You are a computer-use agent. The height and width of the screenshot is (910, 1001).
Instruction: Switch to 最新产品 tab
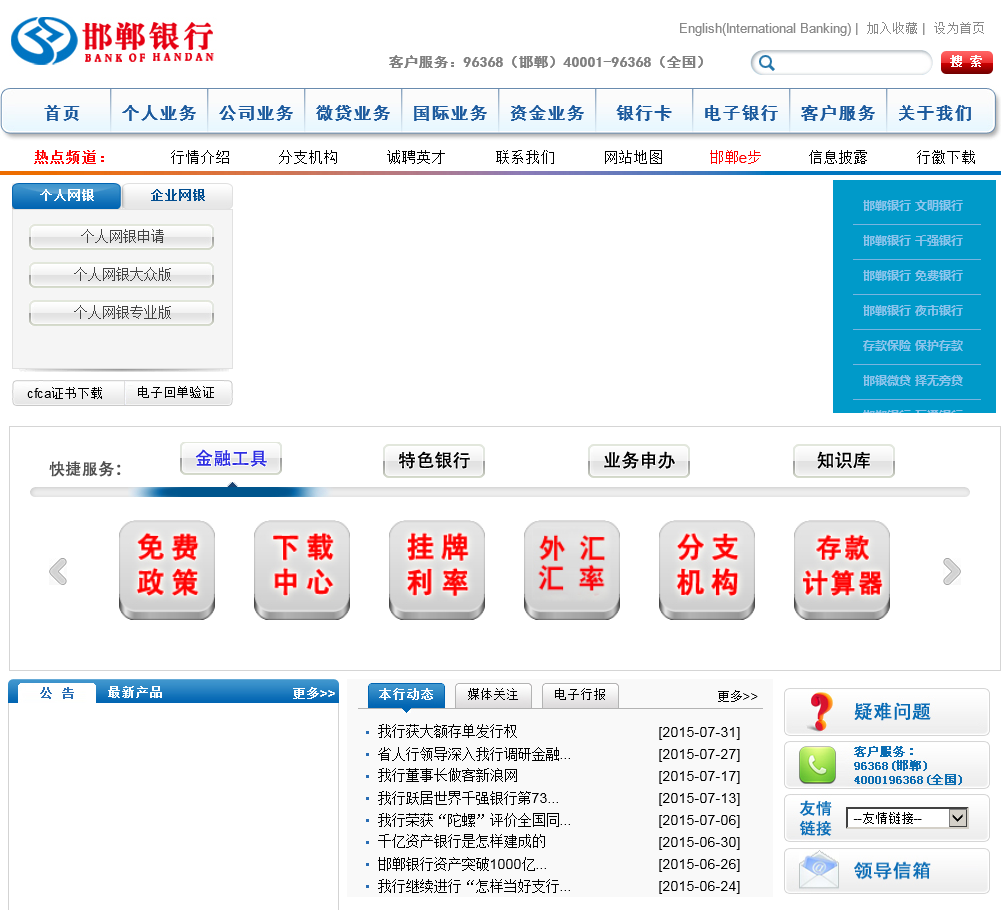(135, 692)
